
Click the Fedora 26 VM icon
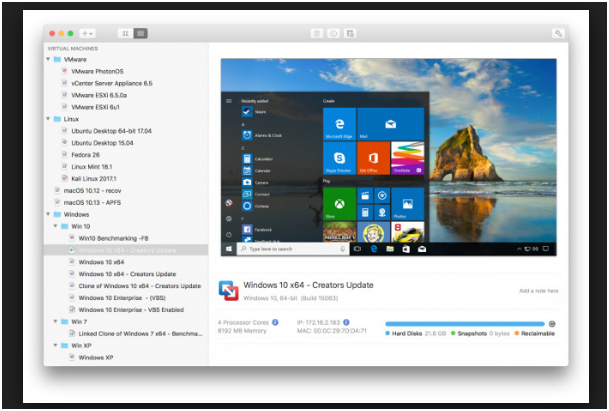(65, 155)
